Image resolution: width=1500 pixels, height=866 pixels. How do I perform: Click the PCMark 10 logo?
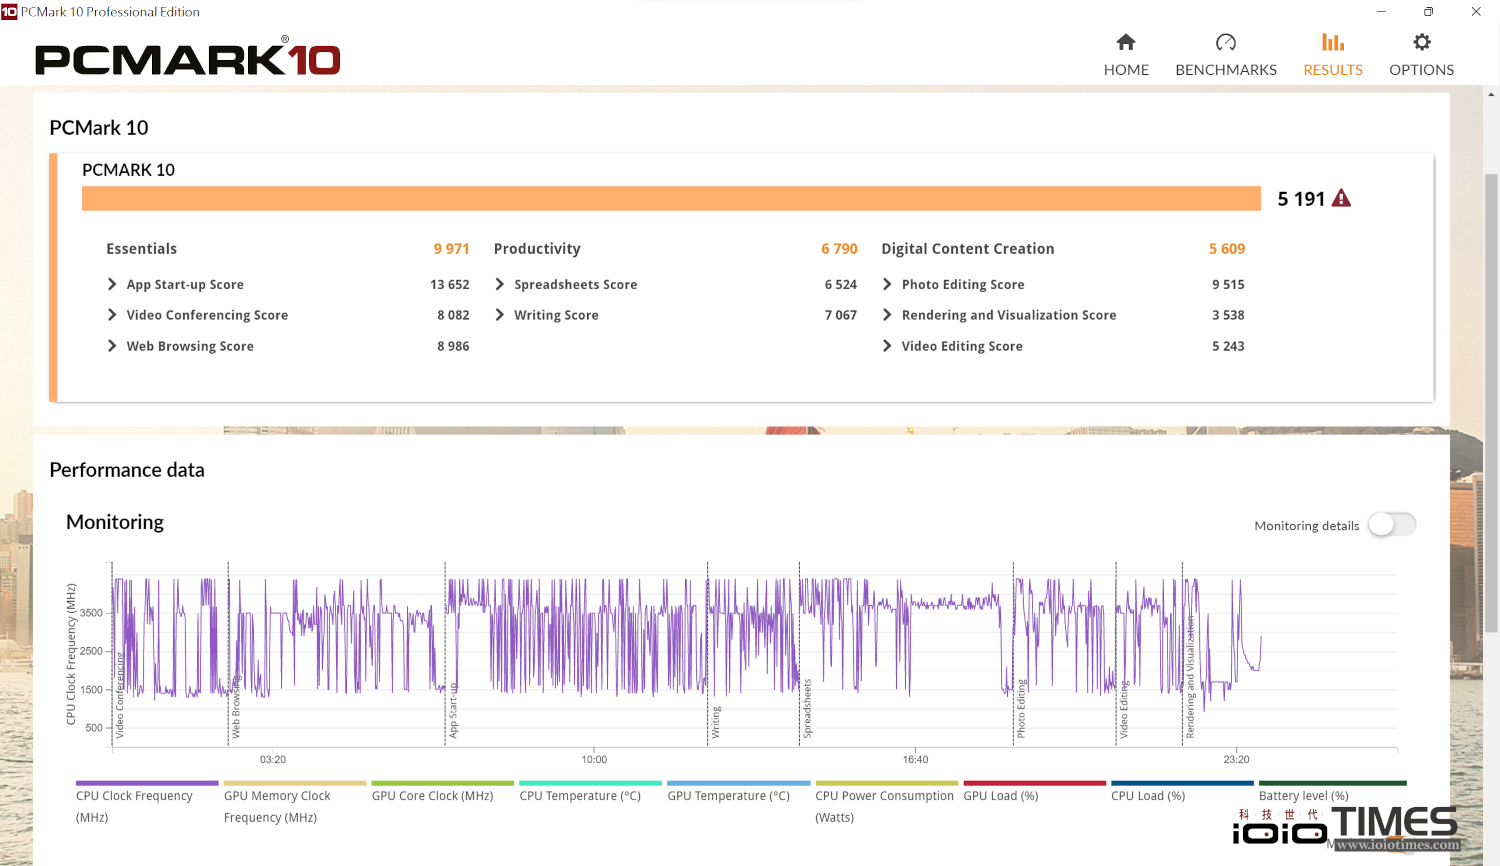188,58
